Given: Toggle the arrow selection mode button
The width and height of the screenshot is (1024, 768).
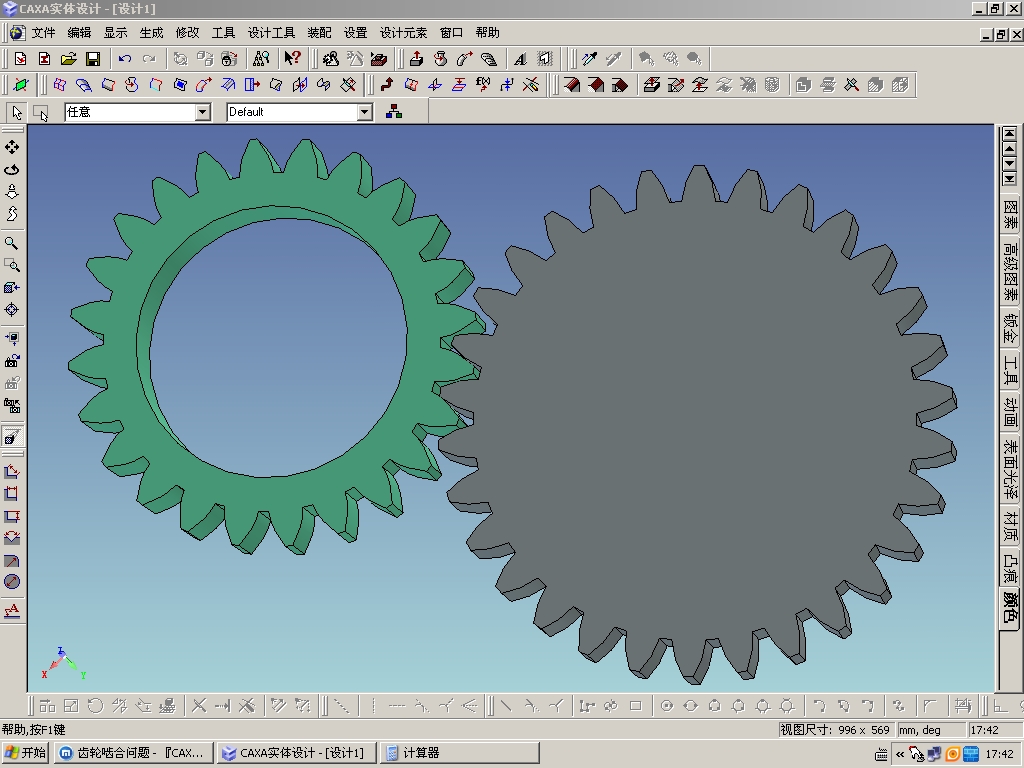Looking at the screenshot, I should (17, 112).
